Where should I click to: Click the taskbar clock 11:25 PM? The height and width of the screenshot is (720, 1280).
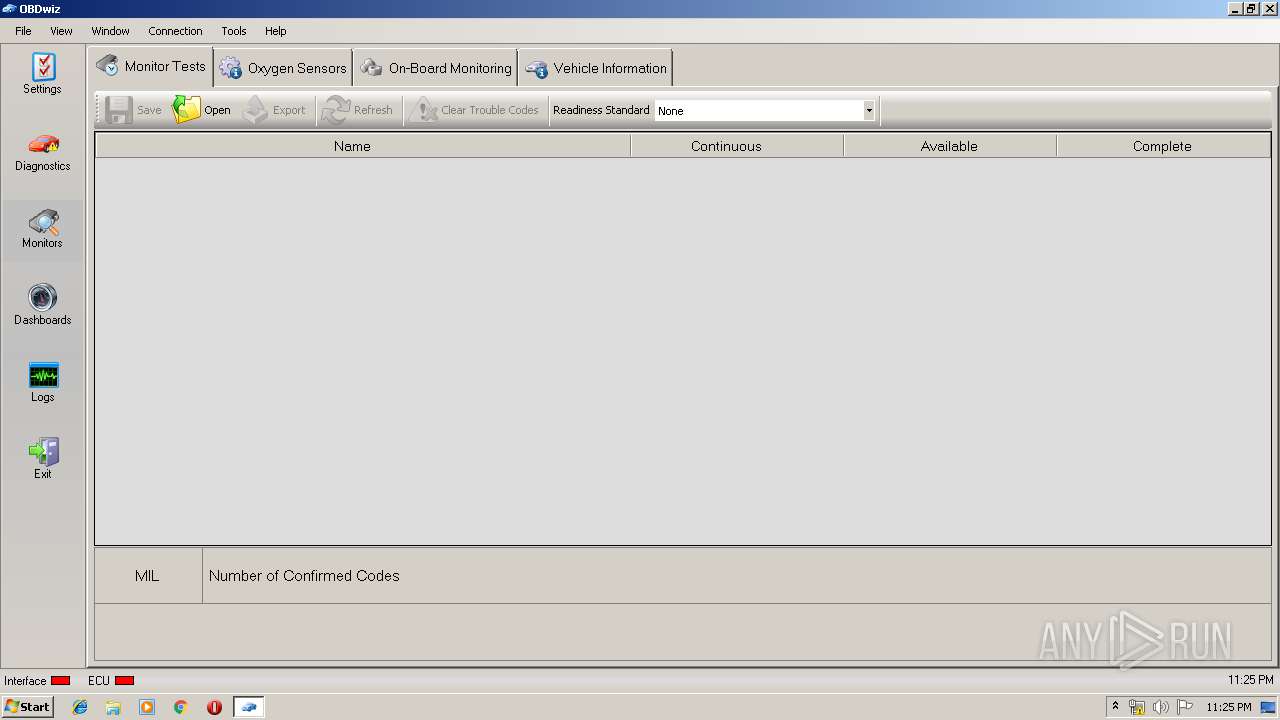1229,707
